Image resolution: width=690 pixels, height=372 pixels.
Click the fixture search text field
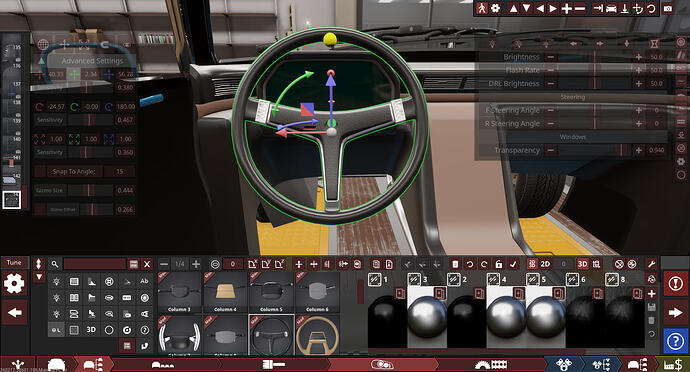(x=95, y=264)
